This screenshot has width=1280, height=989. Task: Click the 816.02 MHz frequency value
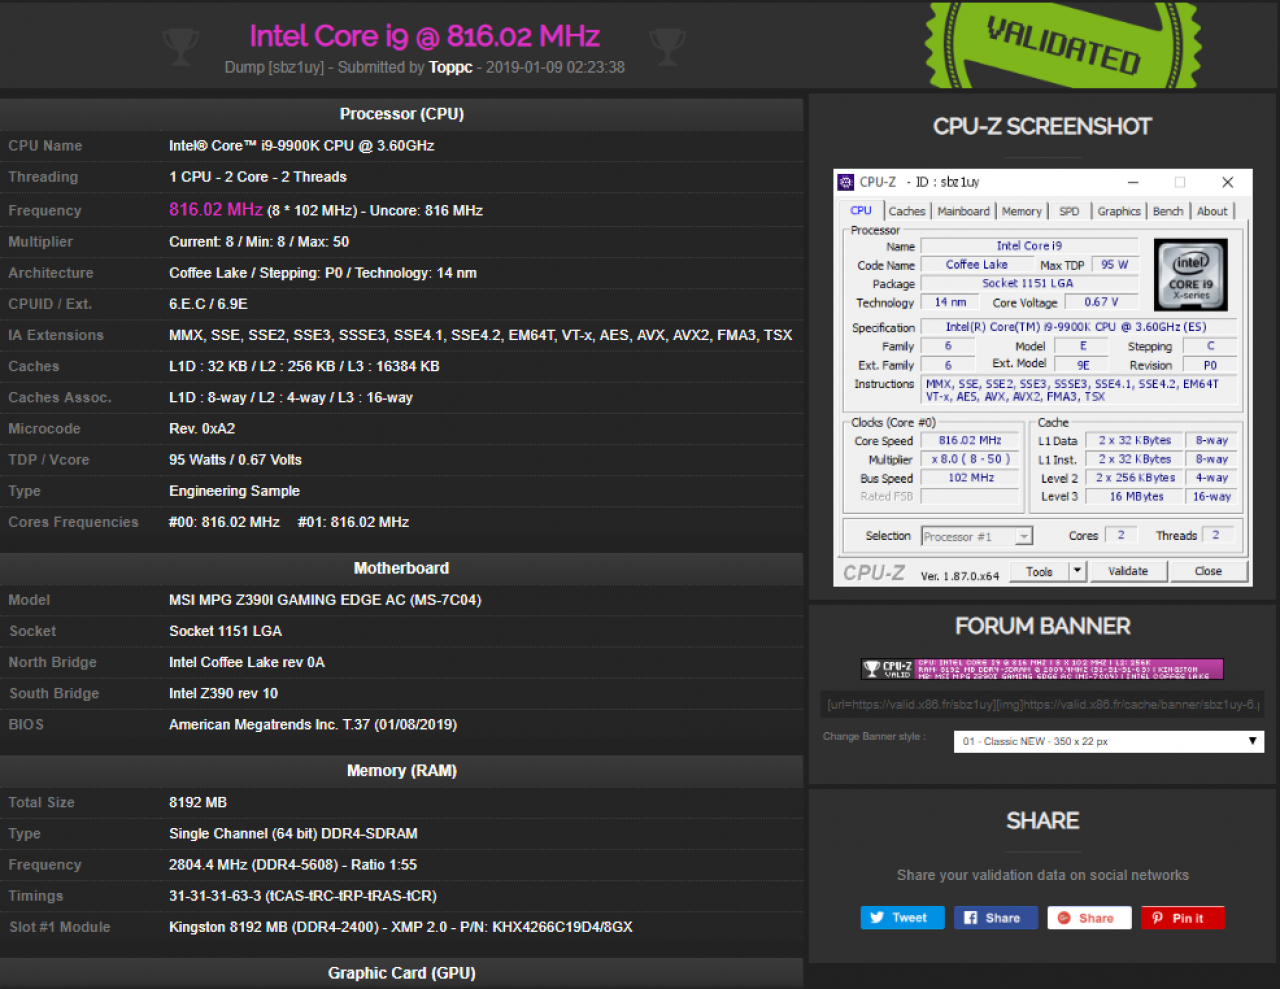pyautogui.click(x=216, y=210)
